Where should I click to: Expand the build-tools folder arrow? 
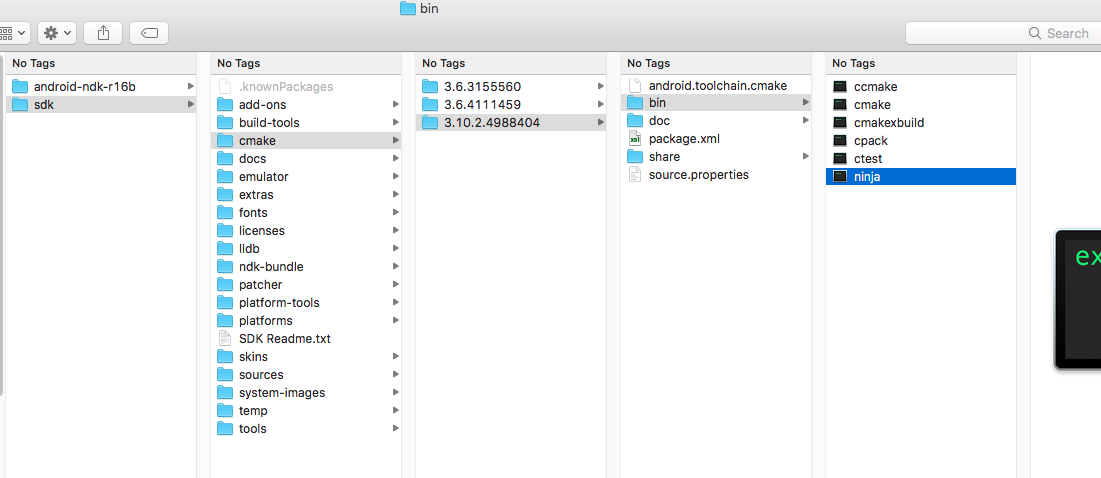[x=396, y=123]
